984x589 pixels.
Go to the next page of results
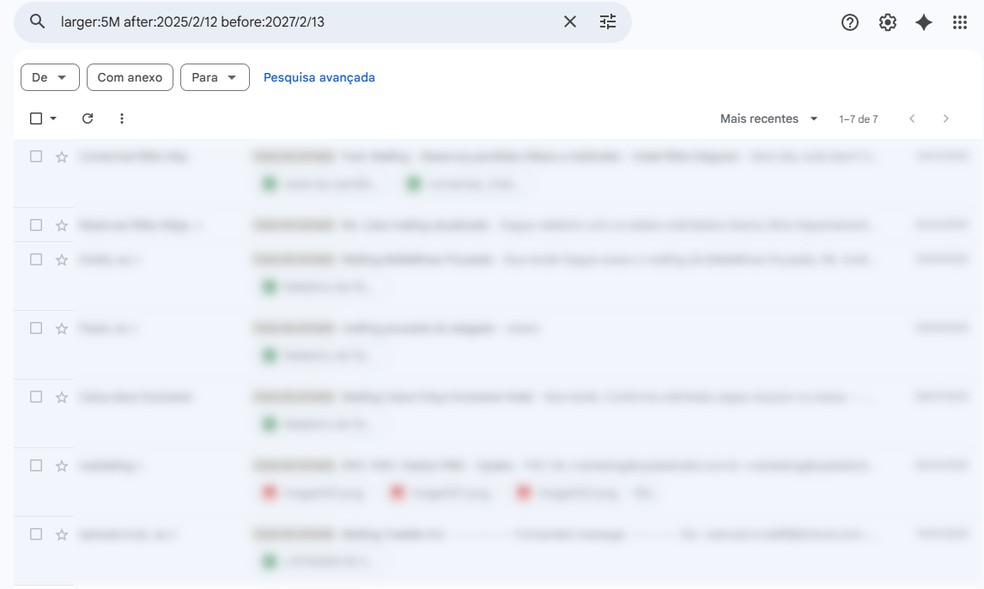(946, 119)
